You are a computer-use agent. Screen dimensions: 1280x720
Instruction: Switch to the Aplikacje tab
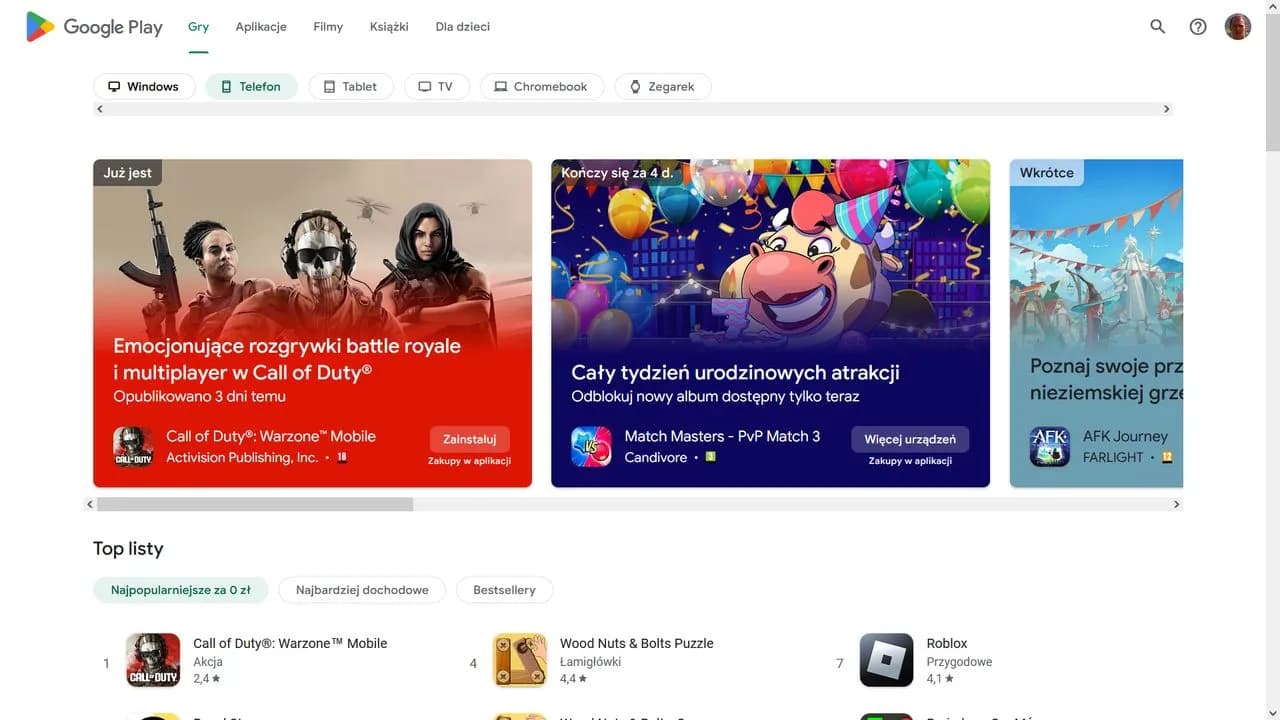(x=260, y=27)
